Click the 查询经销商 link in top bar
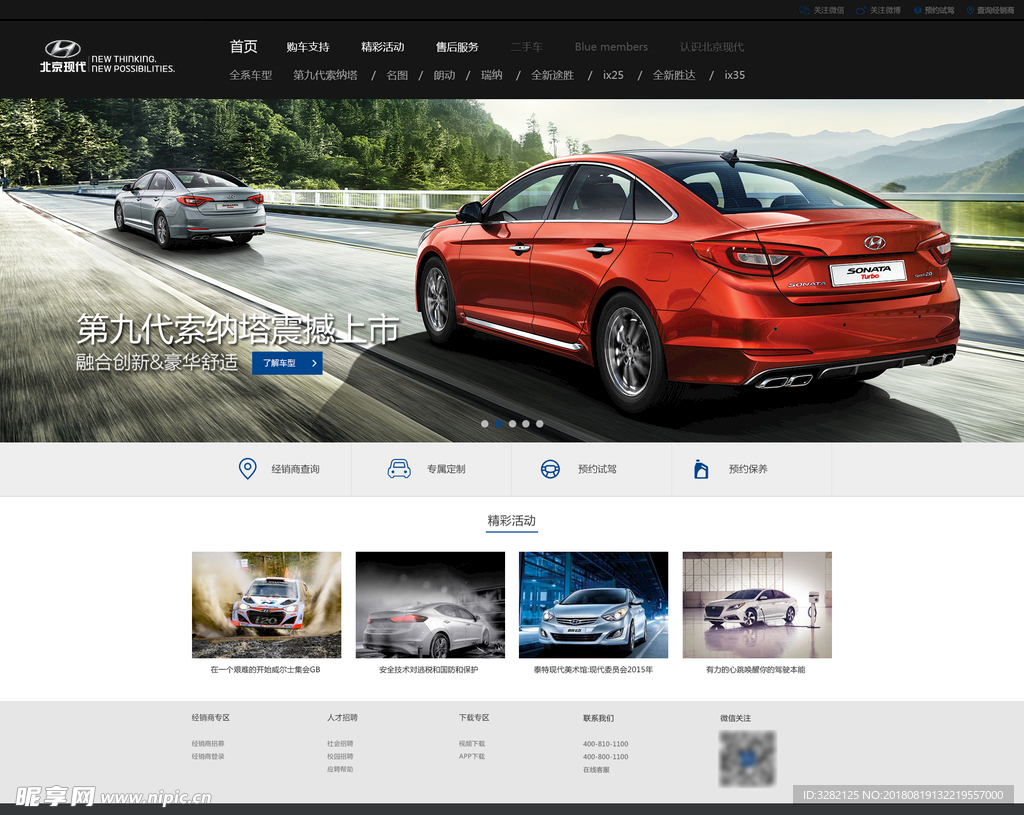Screen dimensions: 1024x815 (x=996, y=10)
